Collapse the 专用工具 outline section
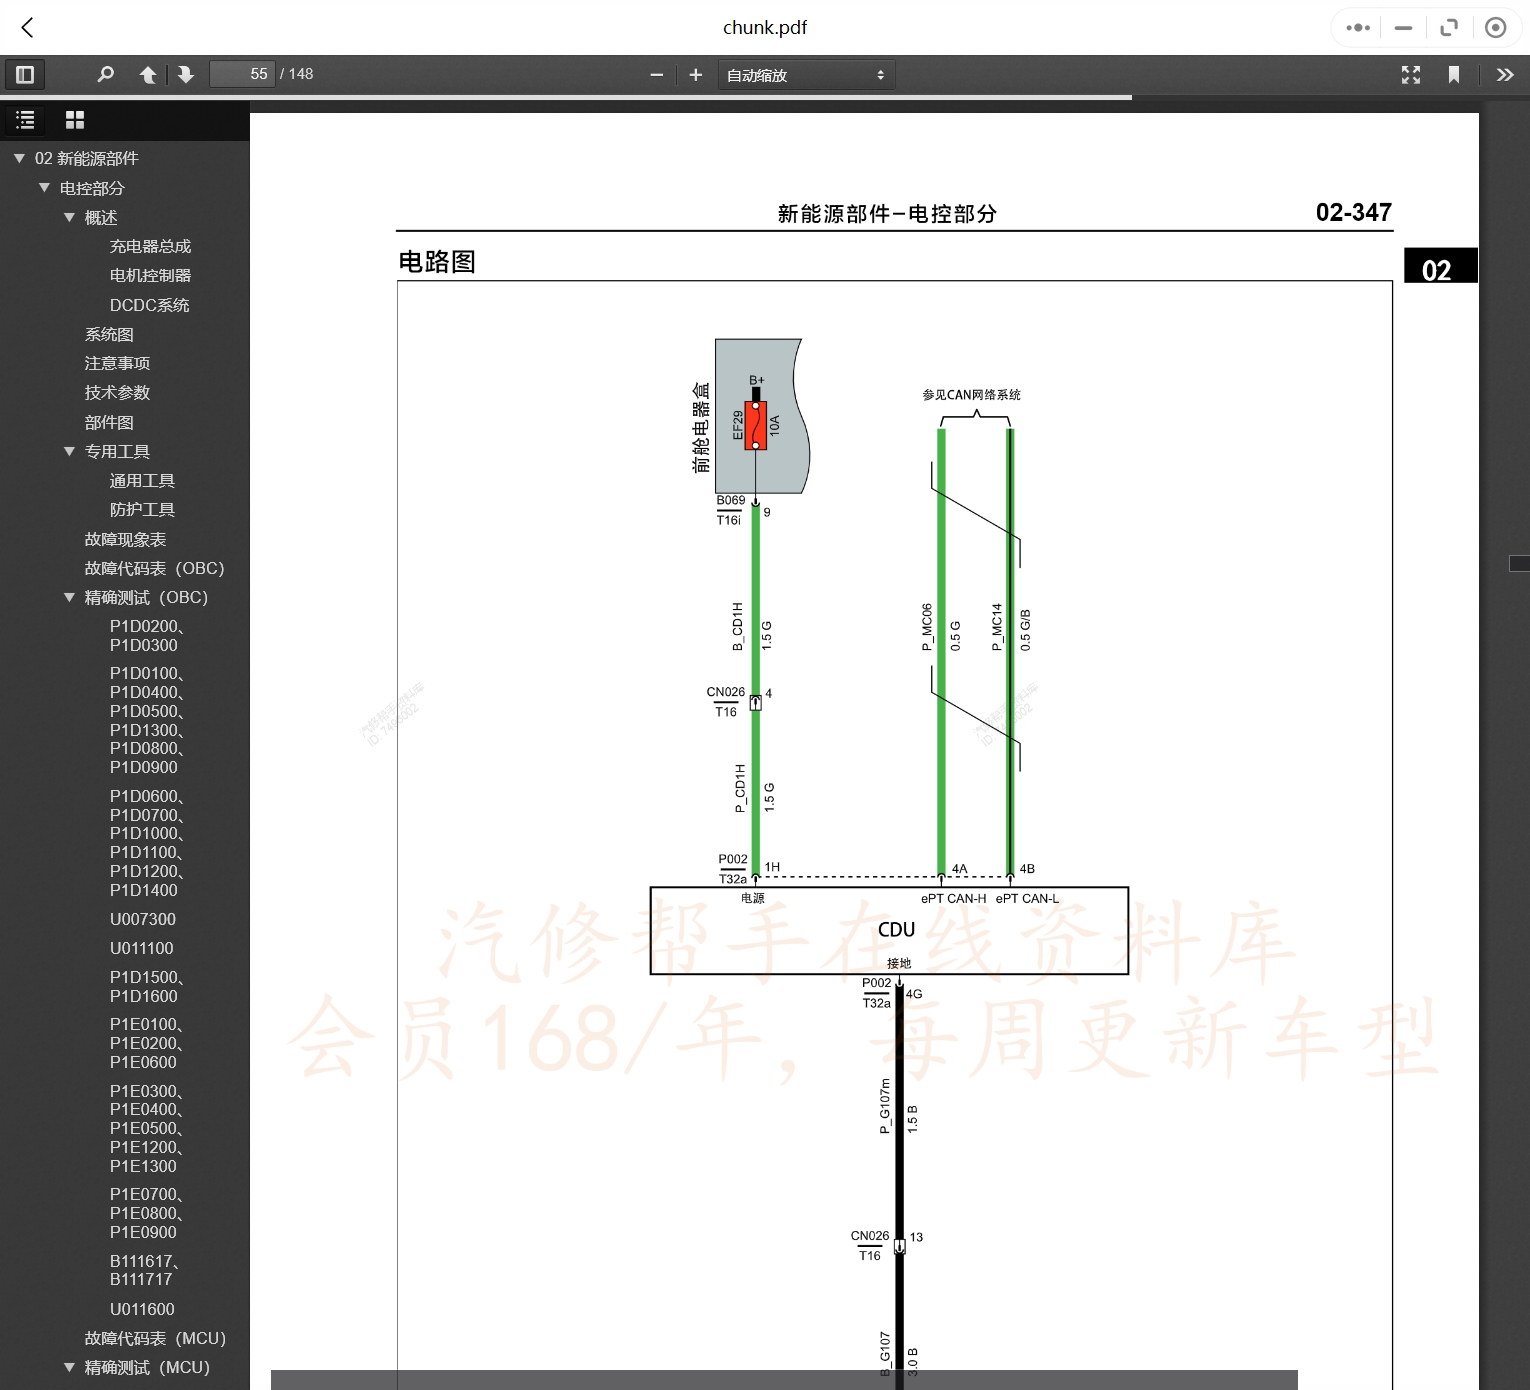The width and height of the screenshot is (1530, 1390). (x=69, y=452)
